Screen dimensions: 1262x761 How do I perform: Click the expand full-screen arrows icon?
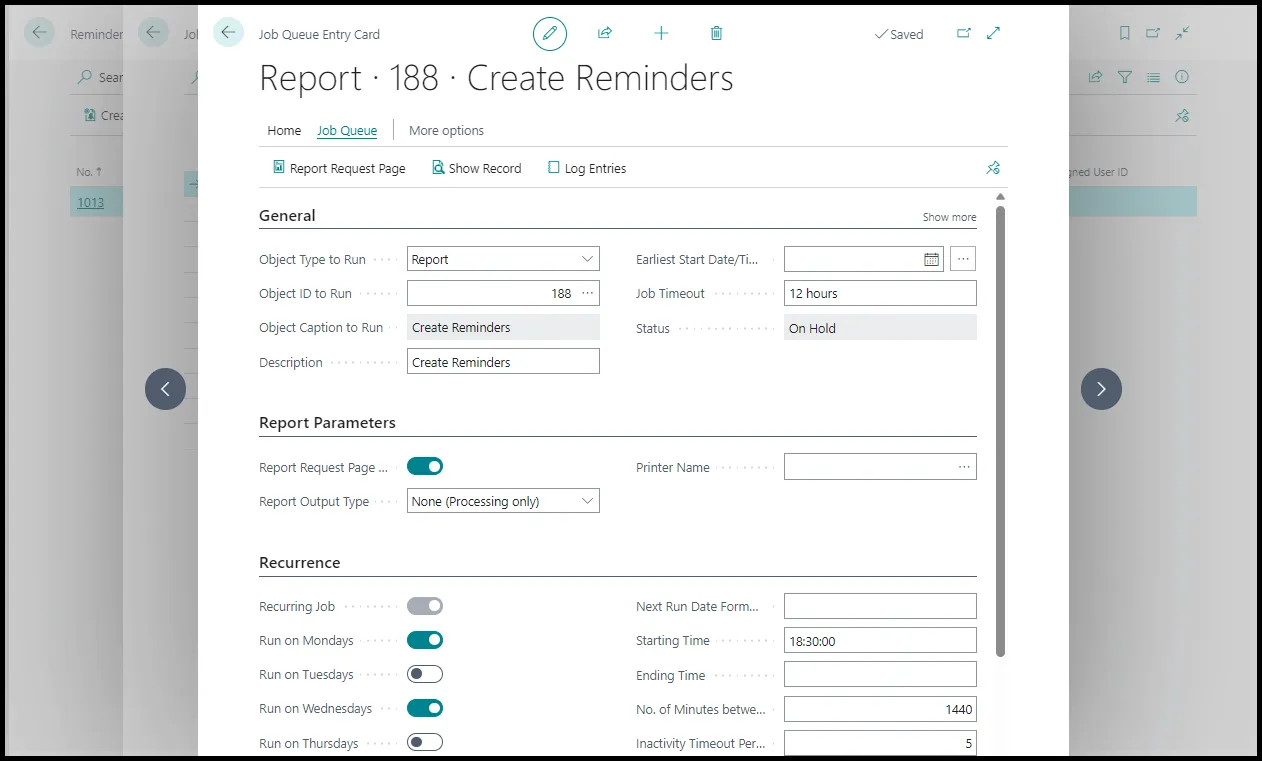coord(993,33)
